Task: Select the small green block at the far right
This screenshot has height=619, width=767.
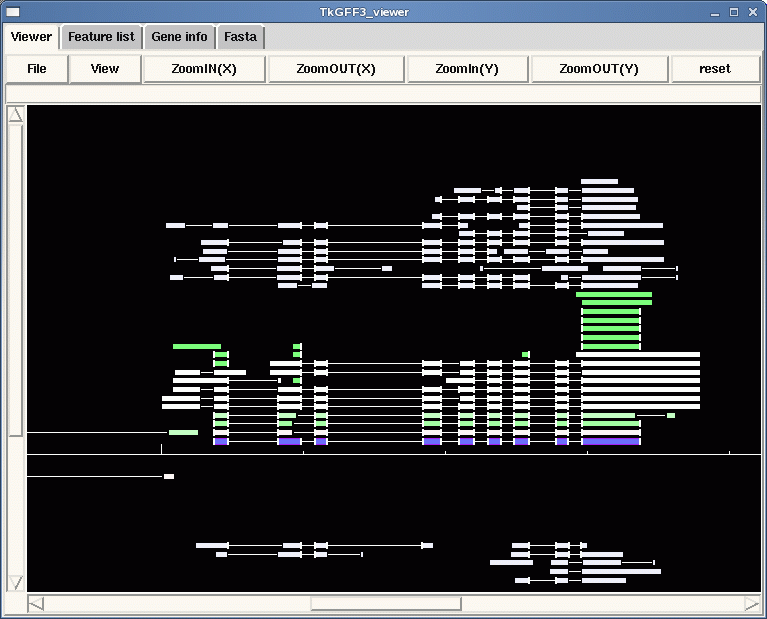Action: coord(671,415)
